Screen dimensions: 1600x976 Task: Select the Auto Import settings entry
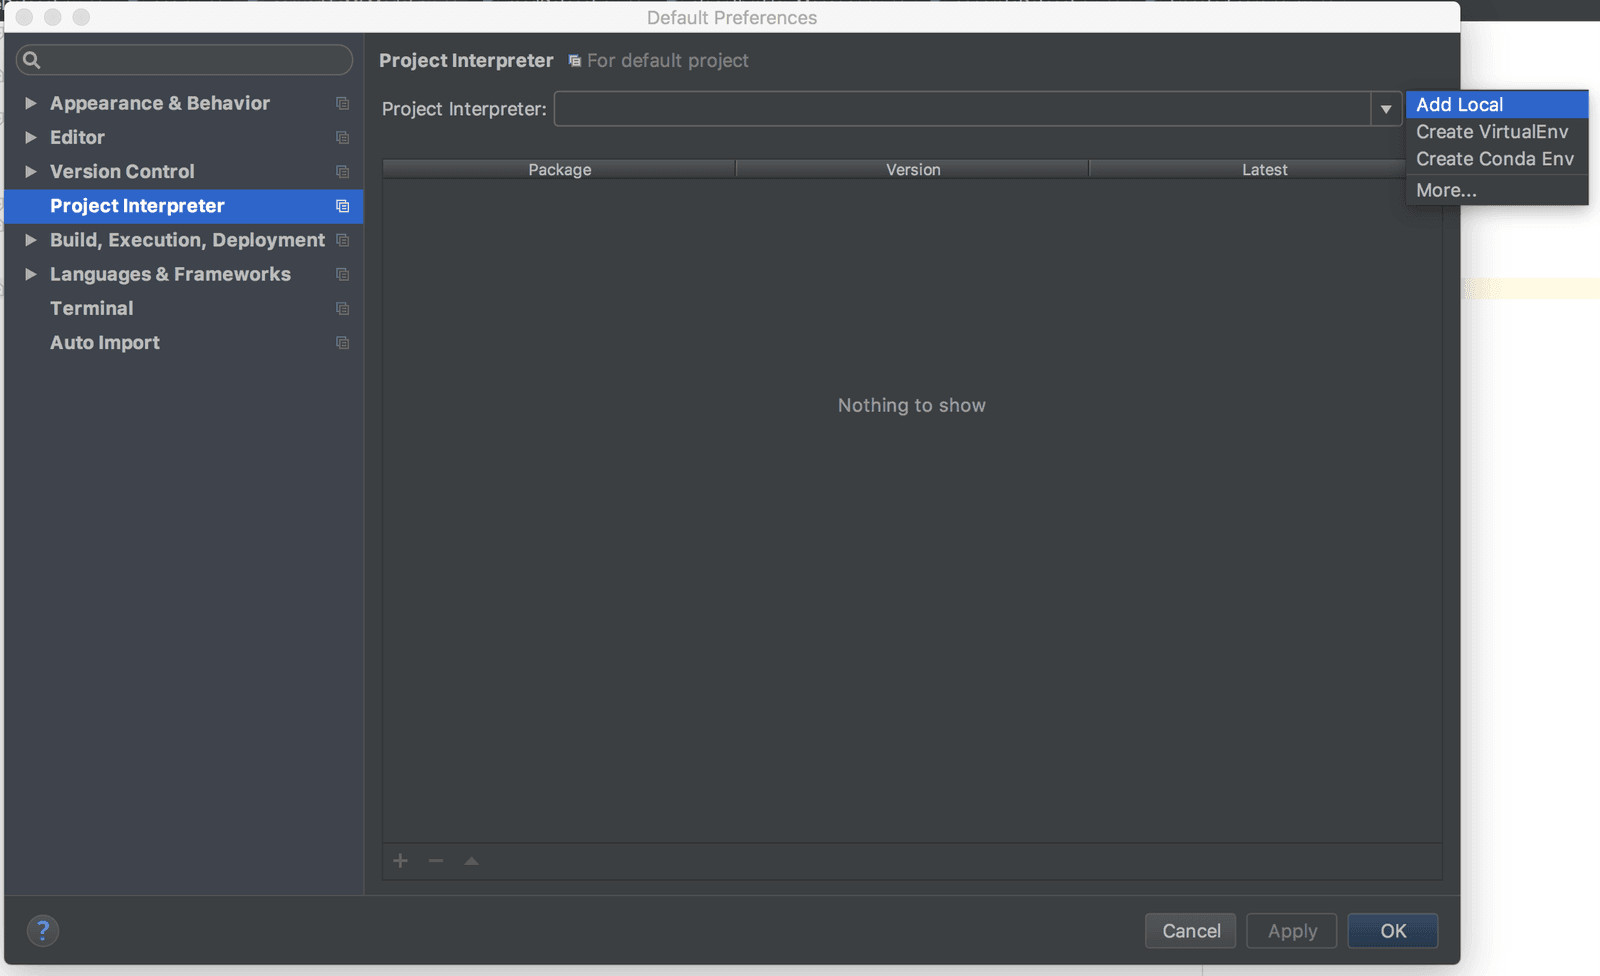[x=104, y=342]
